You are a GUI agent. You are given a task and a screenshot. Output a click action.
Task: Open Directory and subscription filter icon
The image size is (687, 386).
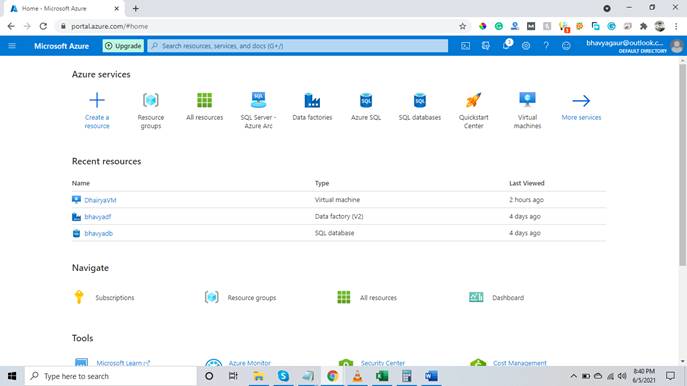485,46
